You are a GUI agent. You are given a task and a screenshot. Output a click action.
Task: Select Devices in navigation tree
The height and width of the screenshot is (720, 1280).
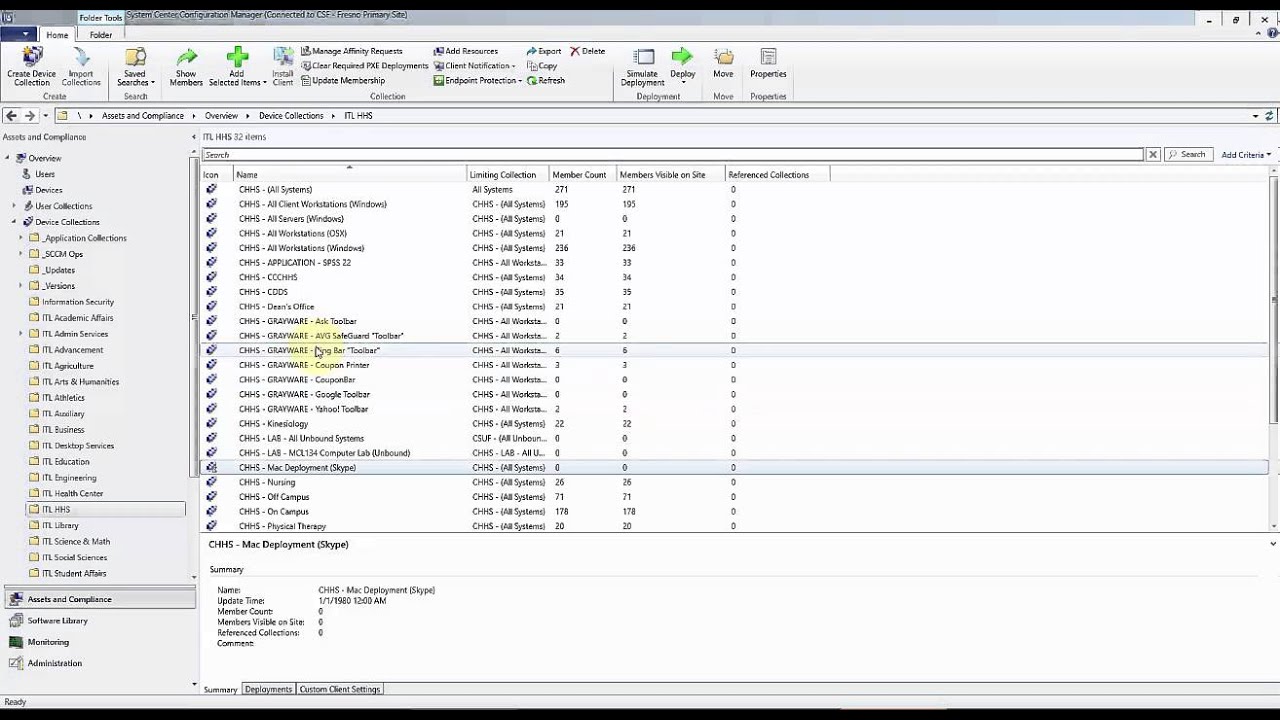[49, 190]
